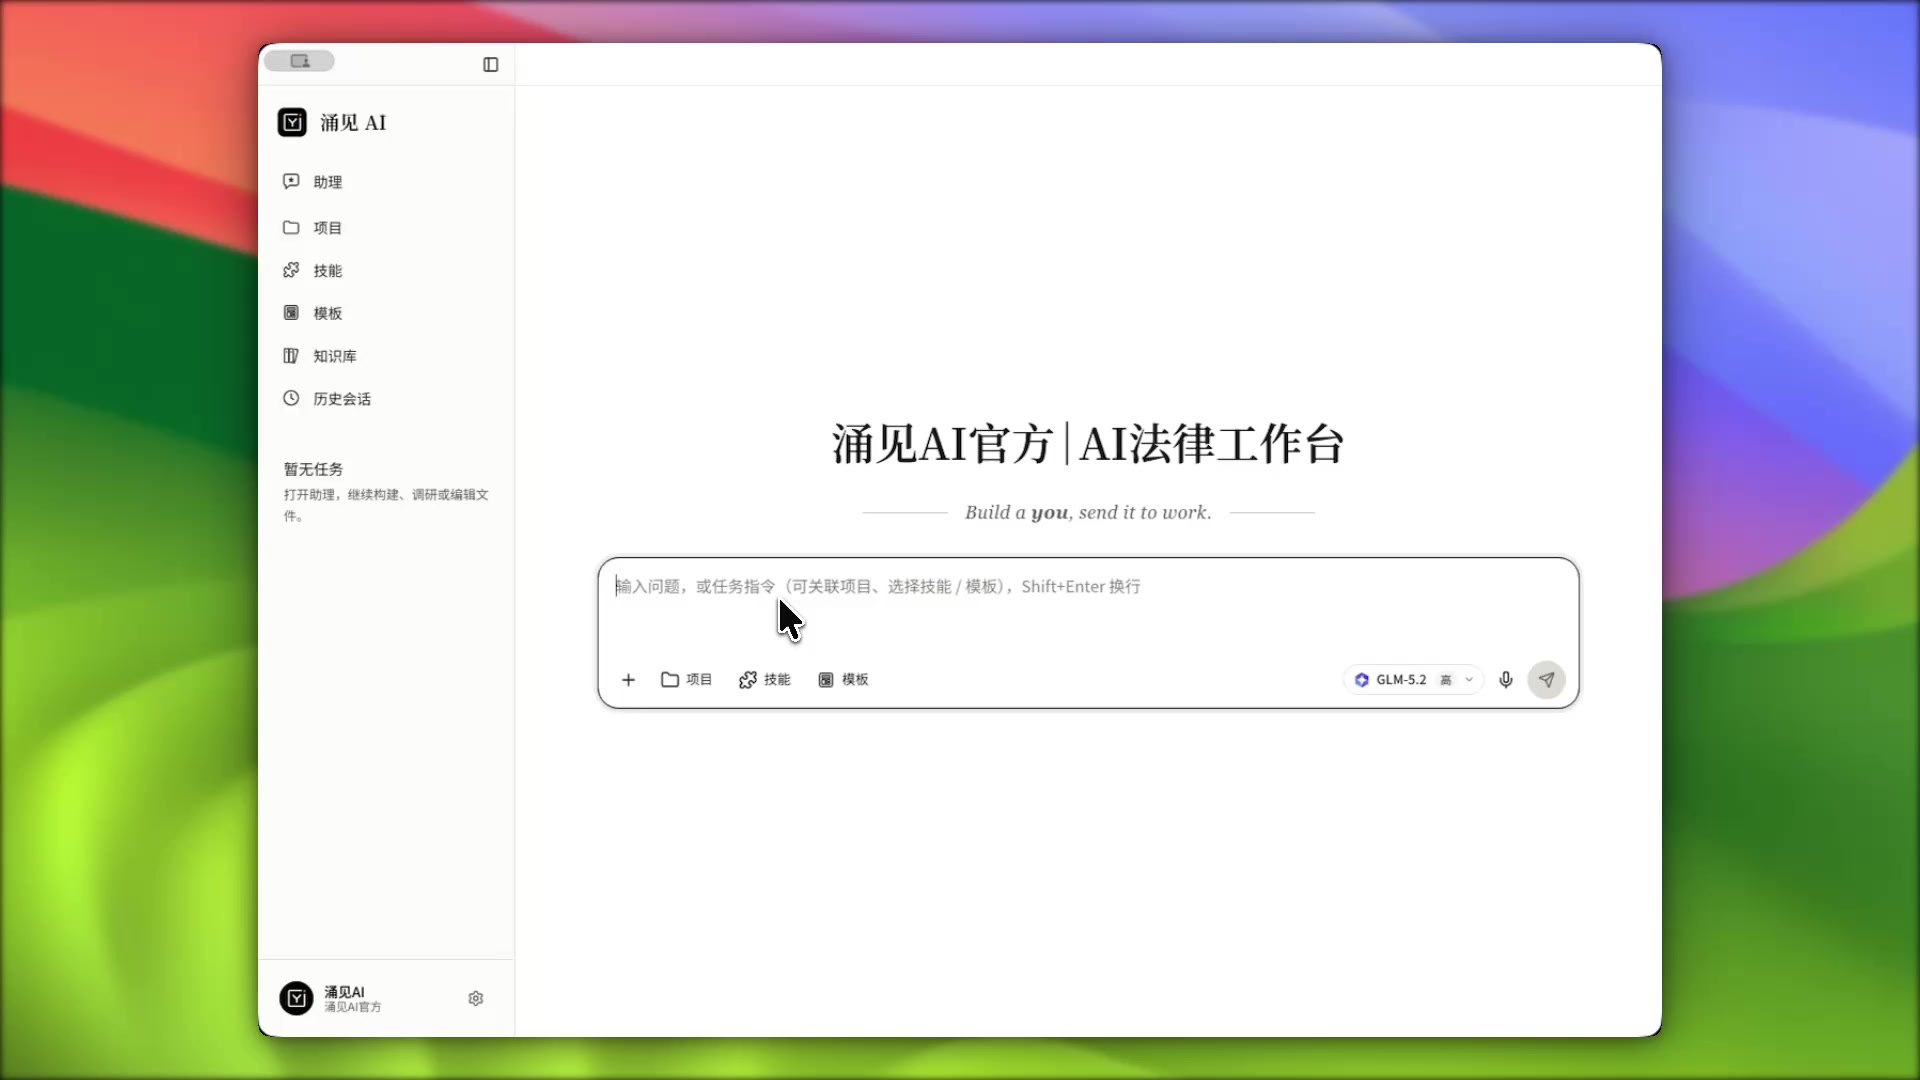Click the 涌见 AI logo in sidebar header

tap(292, 123)
